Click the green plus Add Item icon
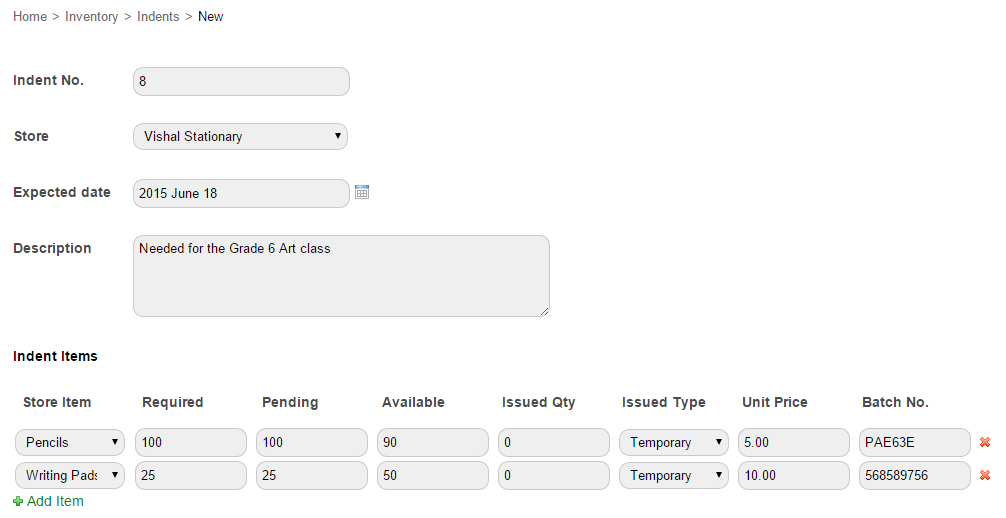This screenshot has height=518, width=1006. tap(18, 501)
